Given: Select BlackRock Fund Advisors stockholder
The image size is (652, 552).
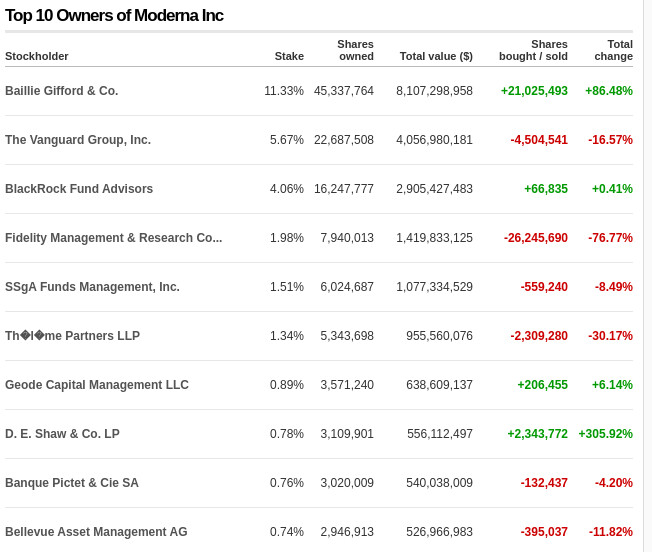Looking at the screenshot, I should [x=79, y=189].
